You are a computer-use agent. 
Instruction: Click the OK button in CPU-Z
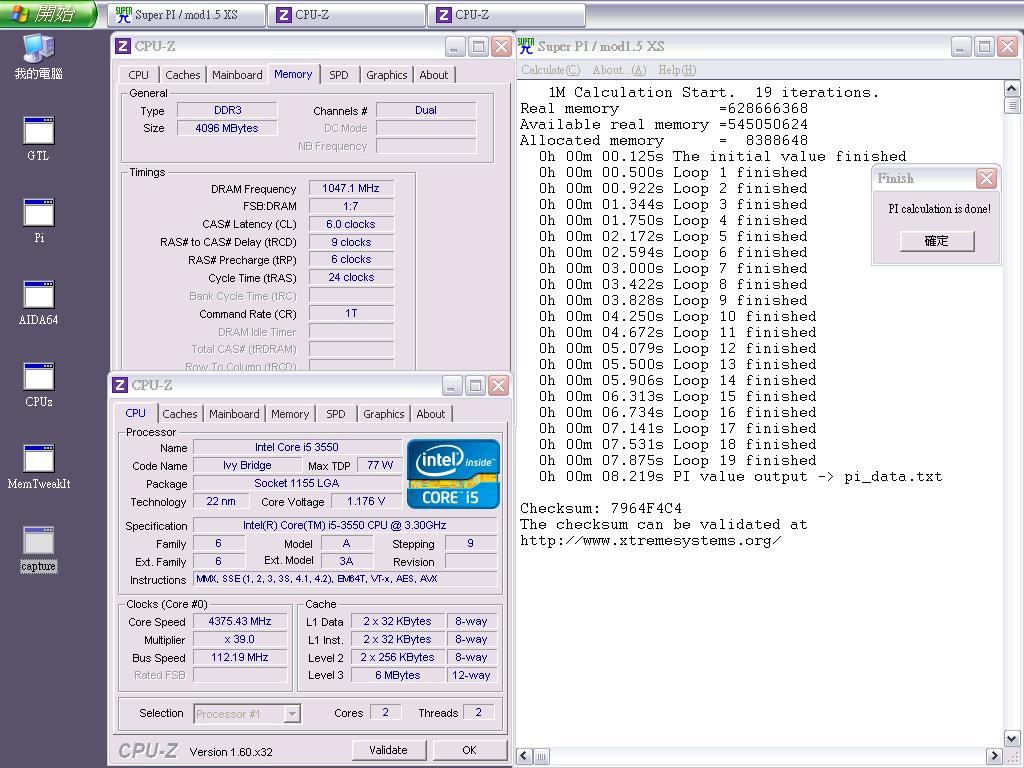pyautogui.click(x=470, y=750)
